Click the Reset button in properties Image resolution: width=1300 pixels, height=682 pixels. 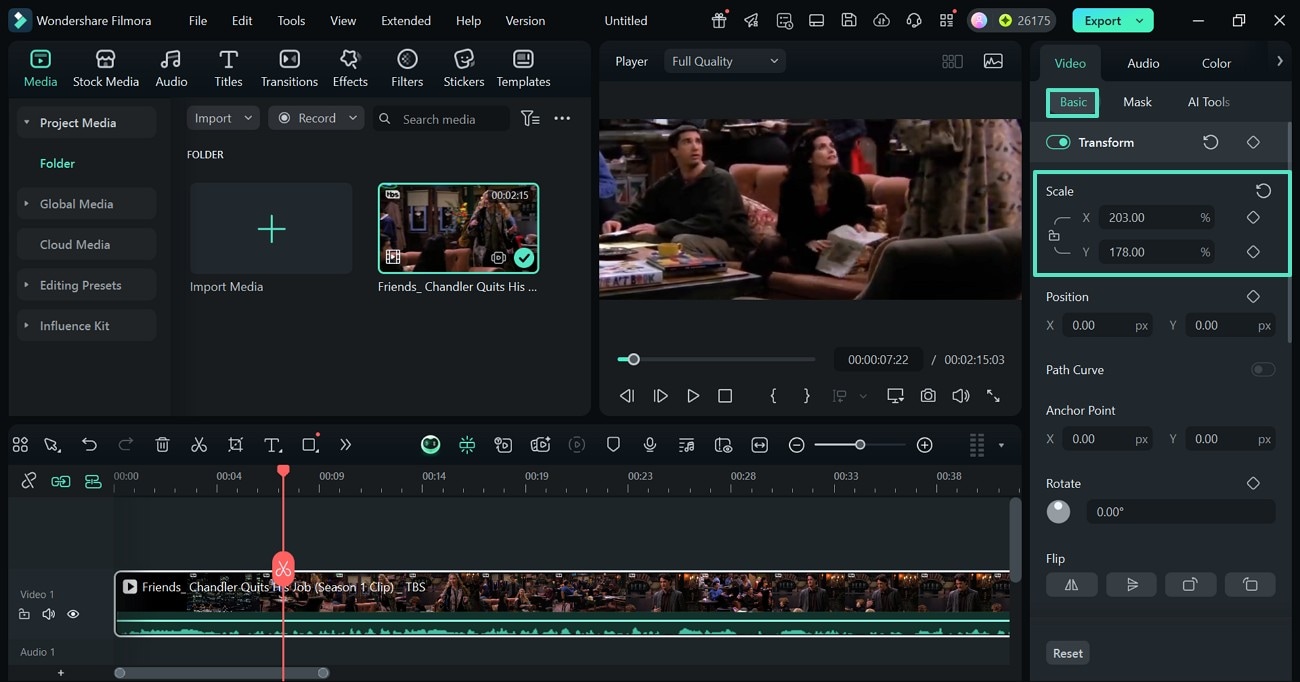click(x=1067, y=653)
